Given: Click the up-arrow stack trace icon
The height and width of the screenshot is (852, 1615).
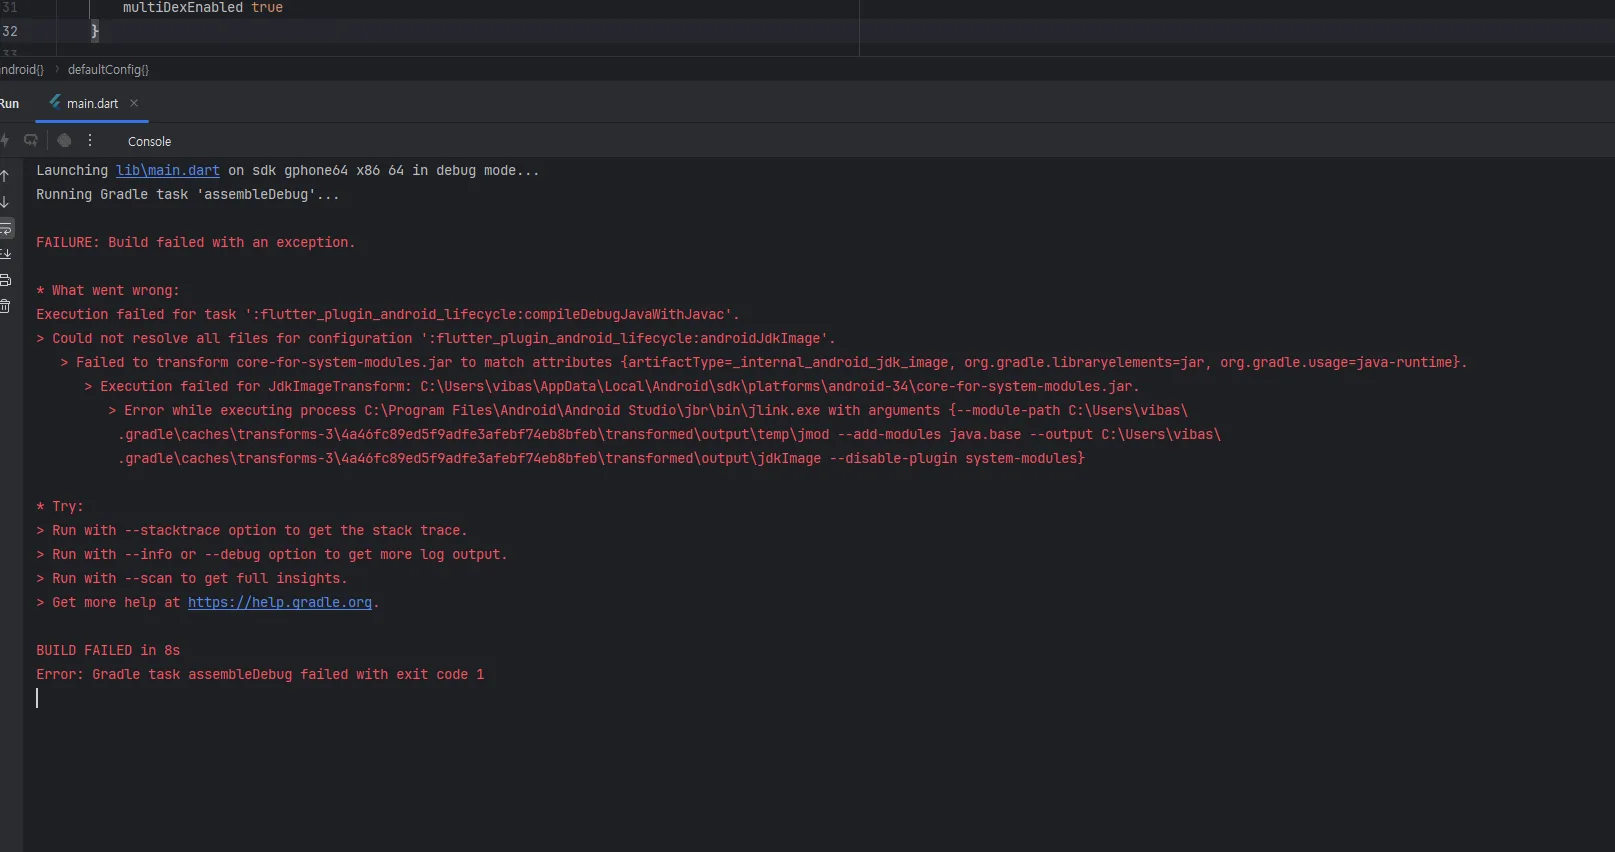Looking at the screenshot, I should point(5,176).
